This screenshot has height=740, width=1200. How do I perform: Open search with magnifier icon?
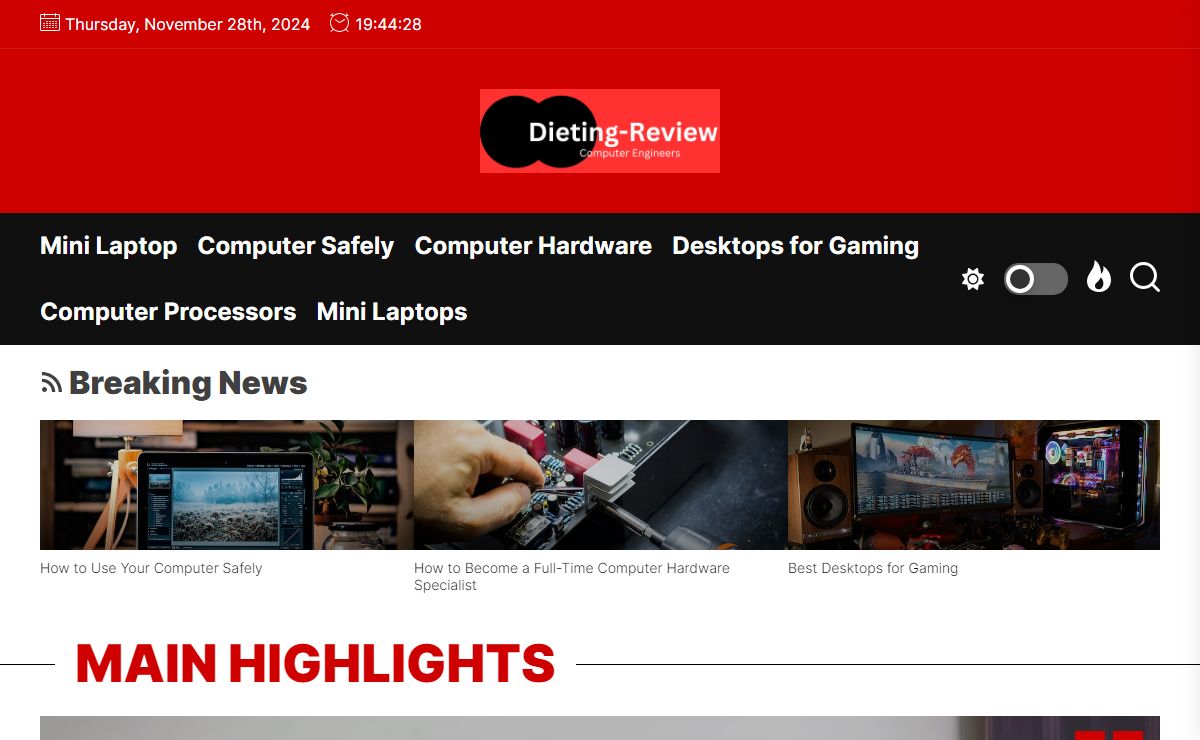point(1145,277)
